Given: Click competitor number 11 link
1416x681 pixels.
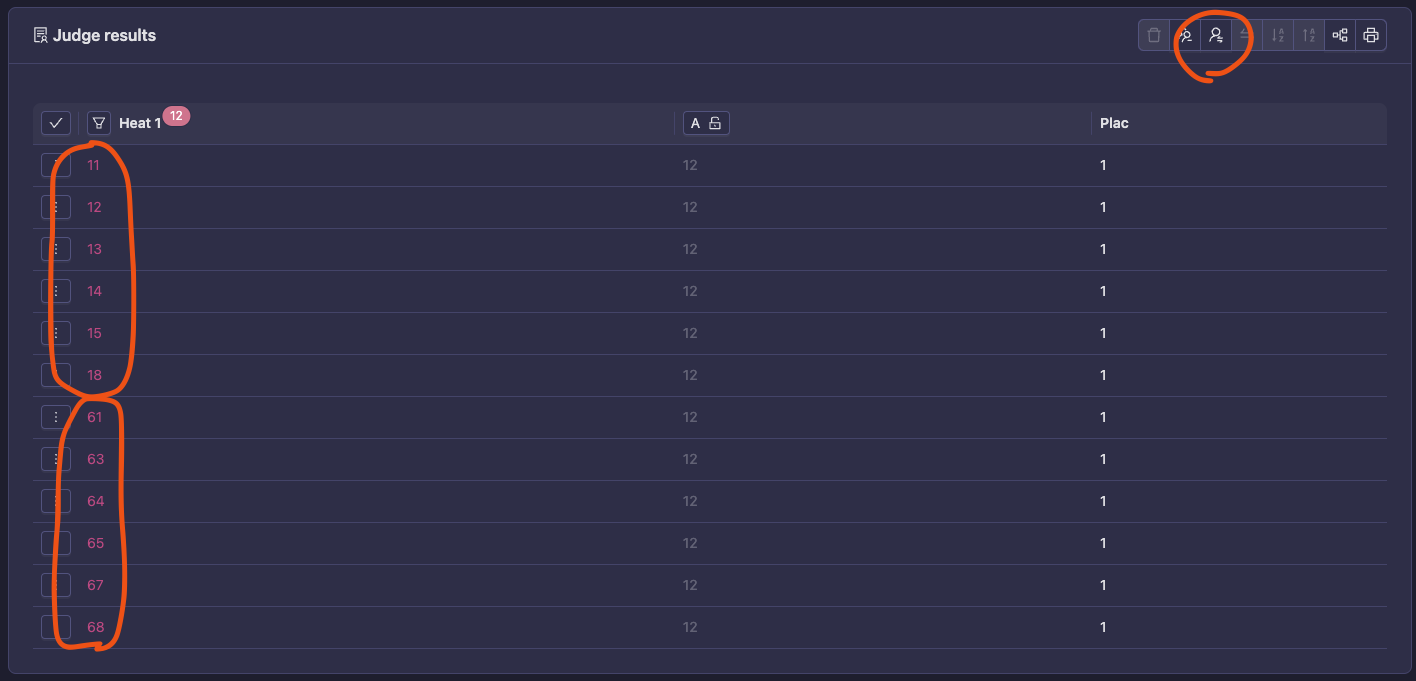Looking at the screenshot, I should (93, 165).
